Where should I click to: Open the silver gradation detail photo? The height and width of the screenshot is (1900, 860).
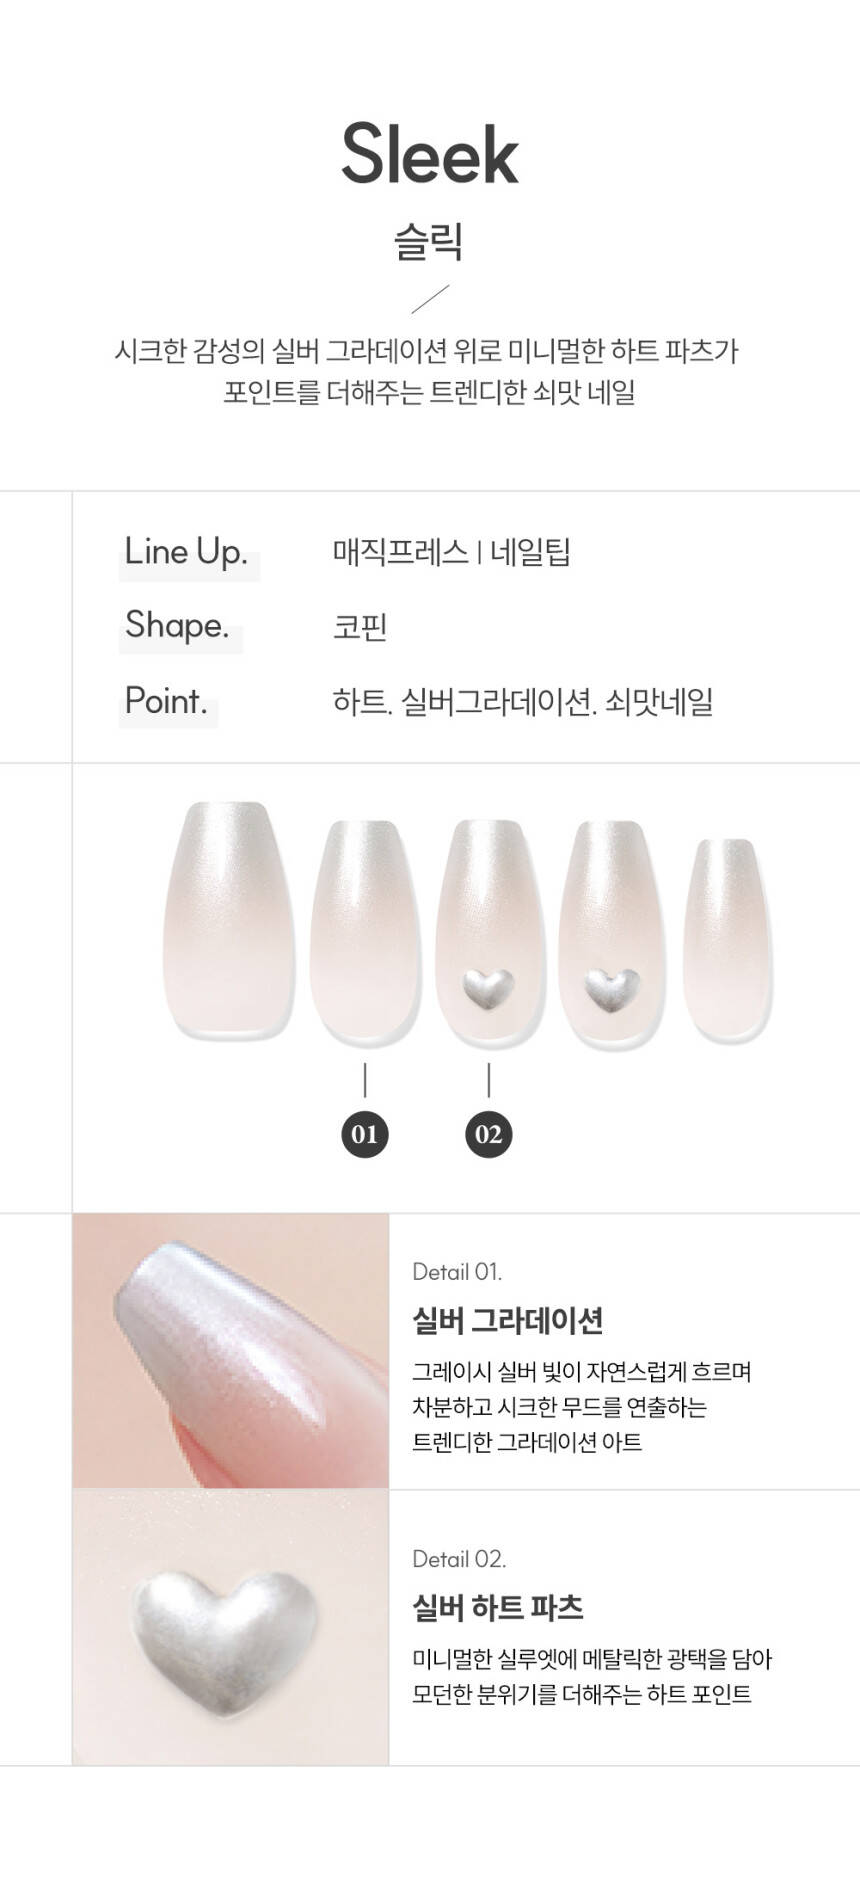coord(231,1351)
